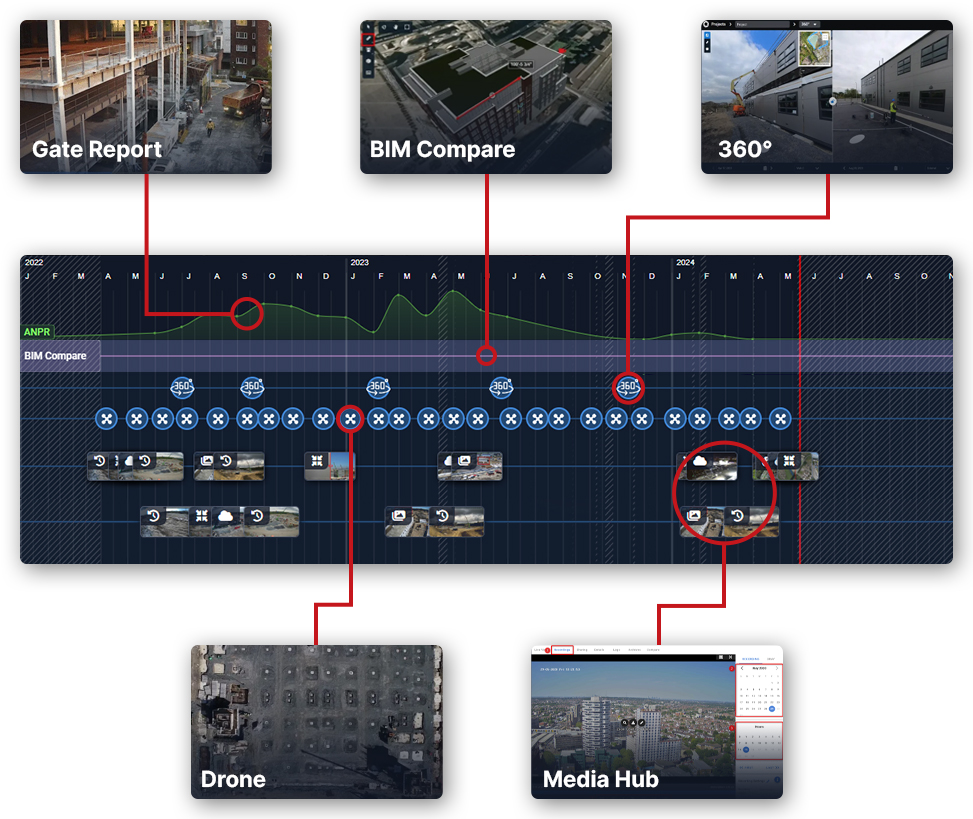Click the download icon on the Media Hub video
This screenshot has height=819, width=973.
coord(633,723)
